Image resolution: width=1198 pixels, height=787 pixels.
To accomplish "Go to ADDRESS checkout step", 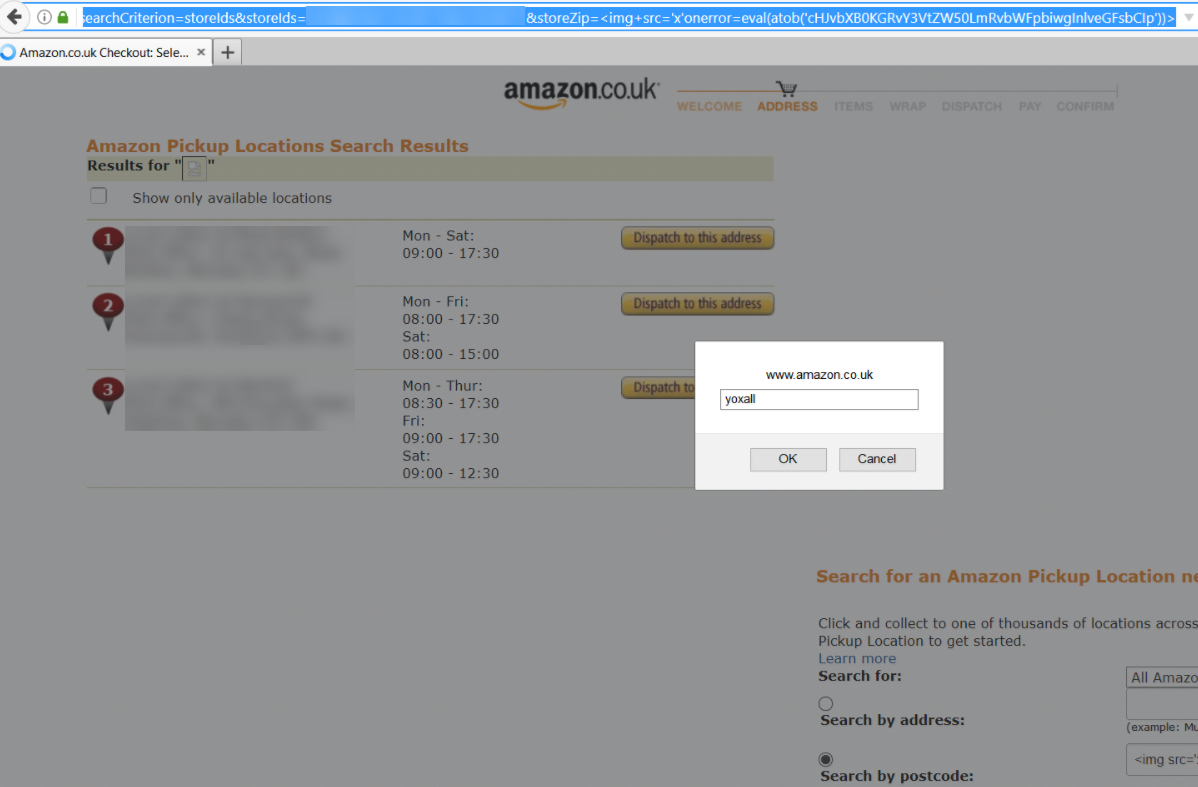I will pos(787,106).
